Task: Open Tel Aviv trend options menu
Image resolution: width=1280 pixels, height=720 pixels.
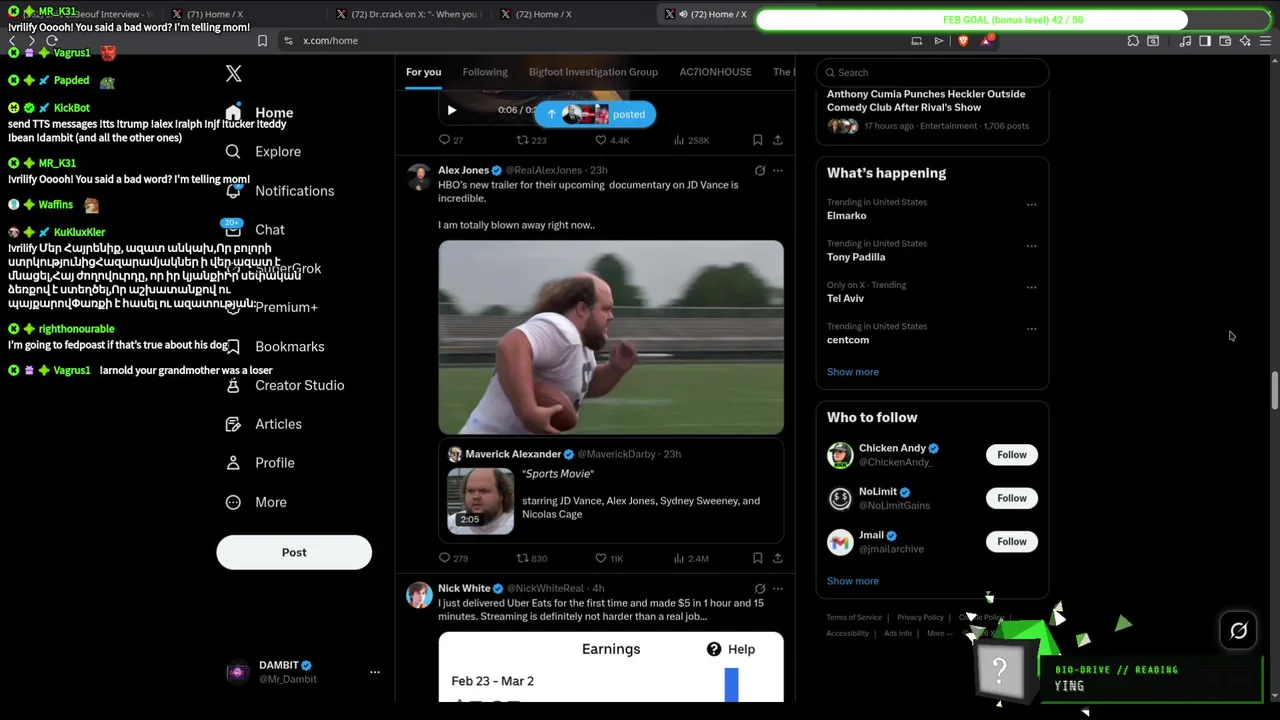Action: coord(1031,288)
